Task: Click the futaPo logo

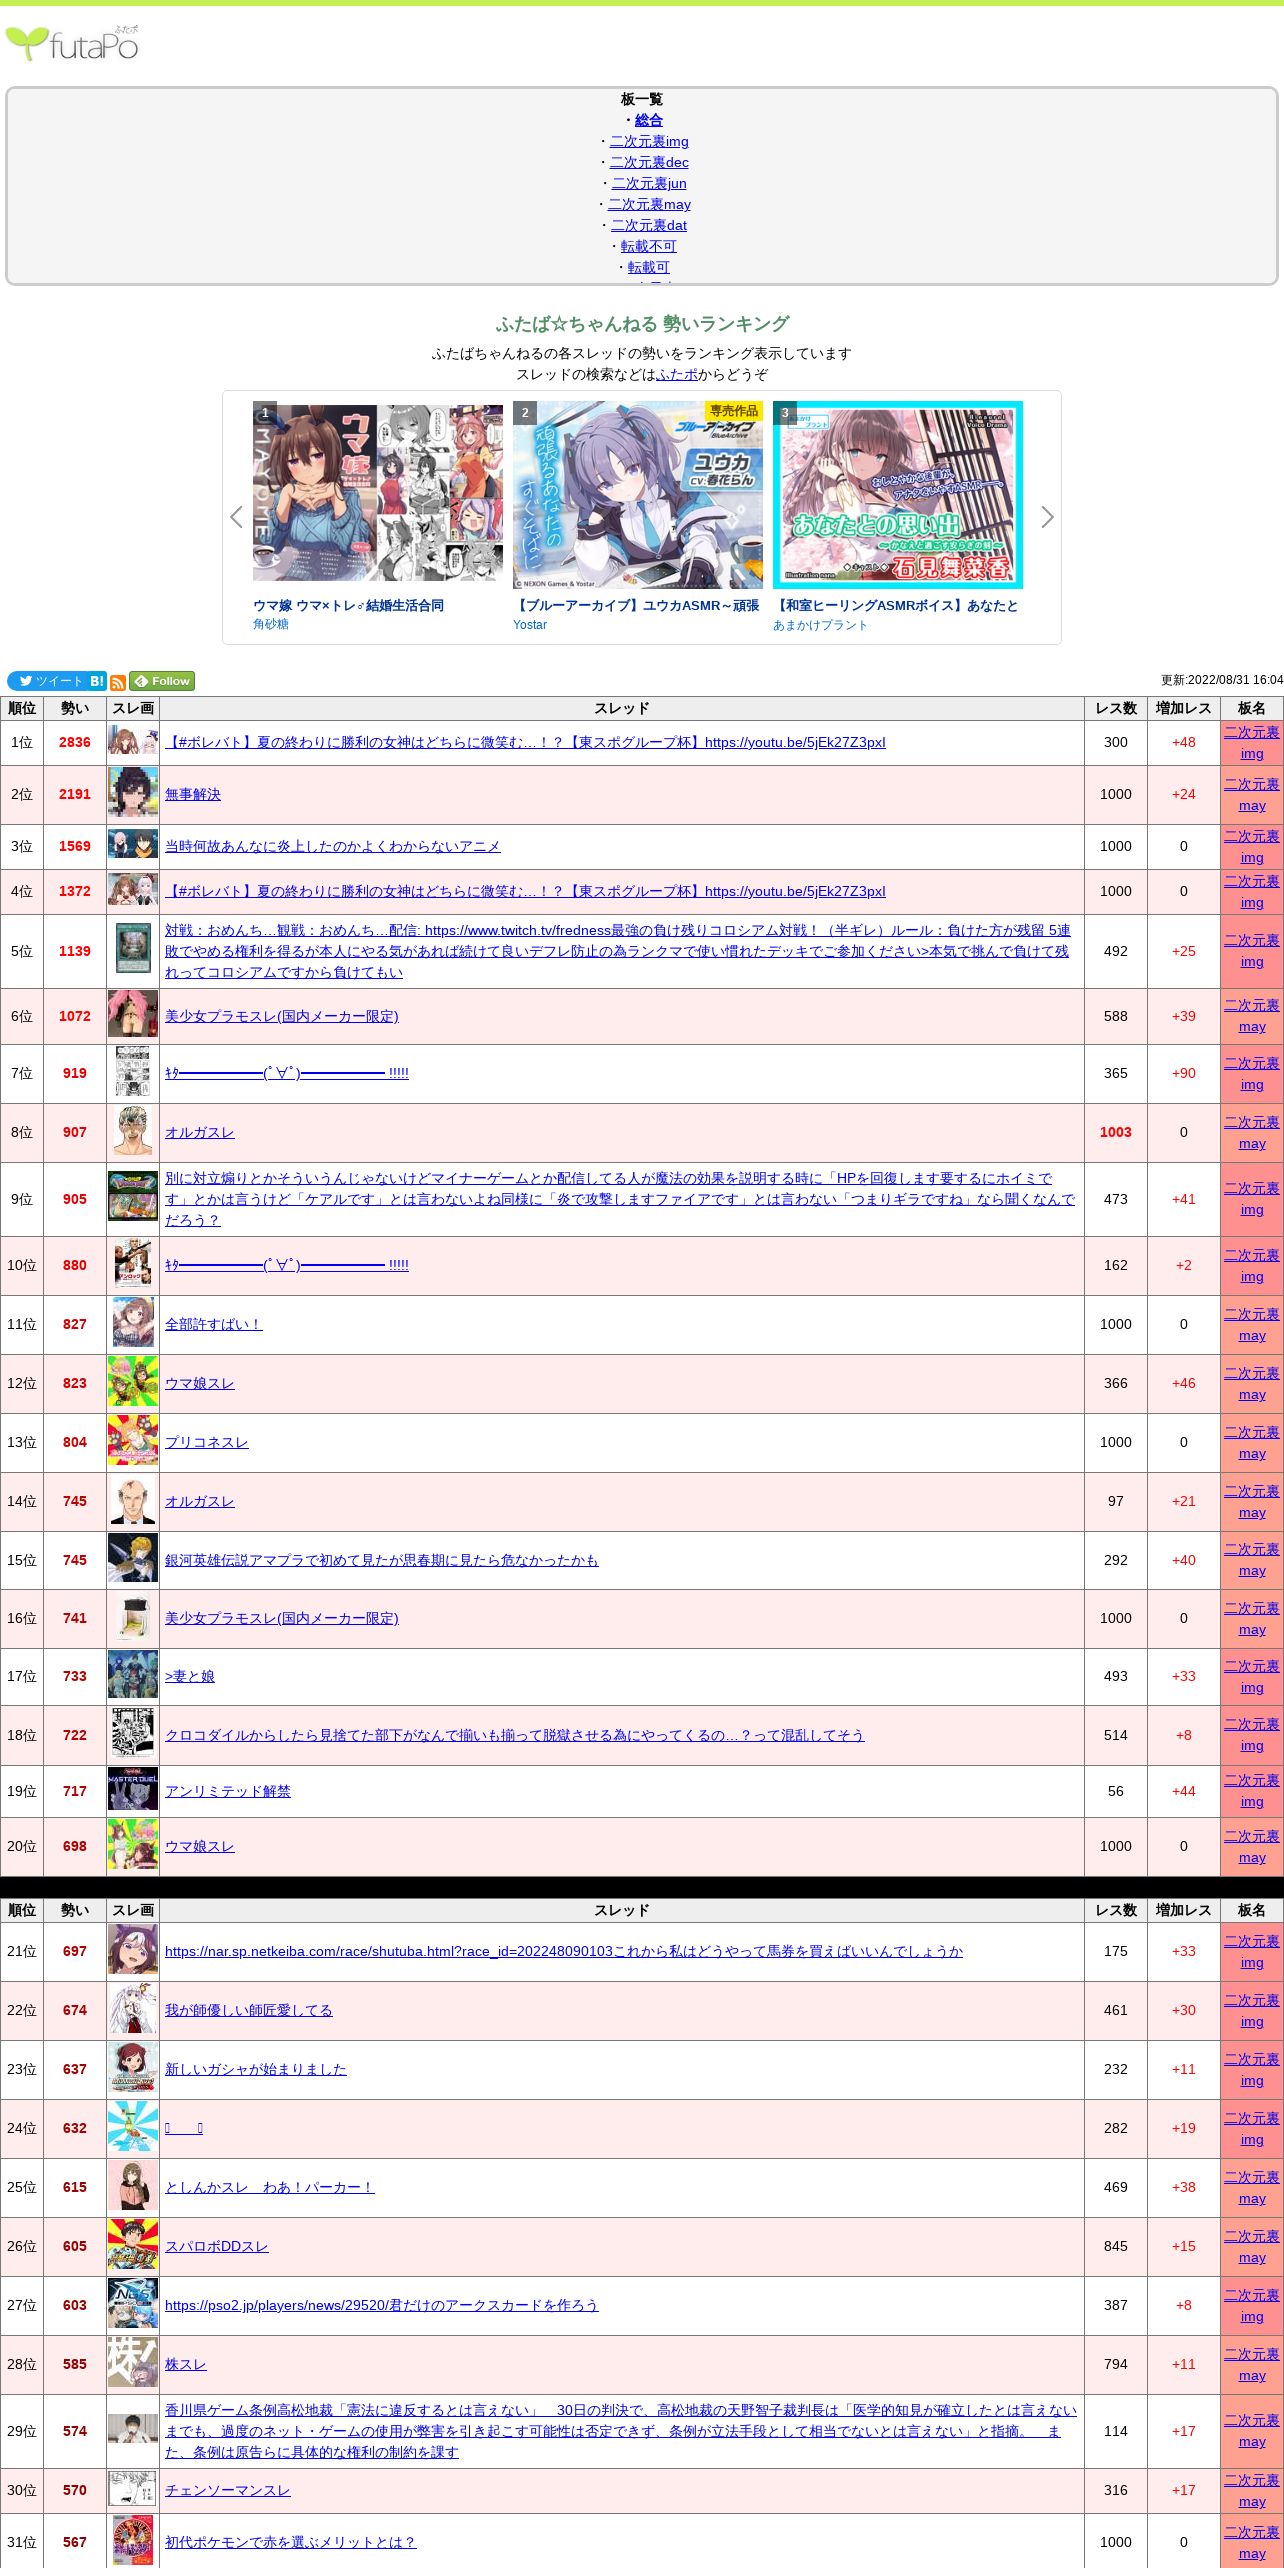Action: (72, 44)
